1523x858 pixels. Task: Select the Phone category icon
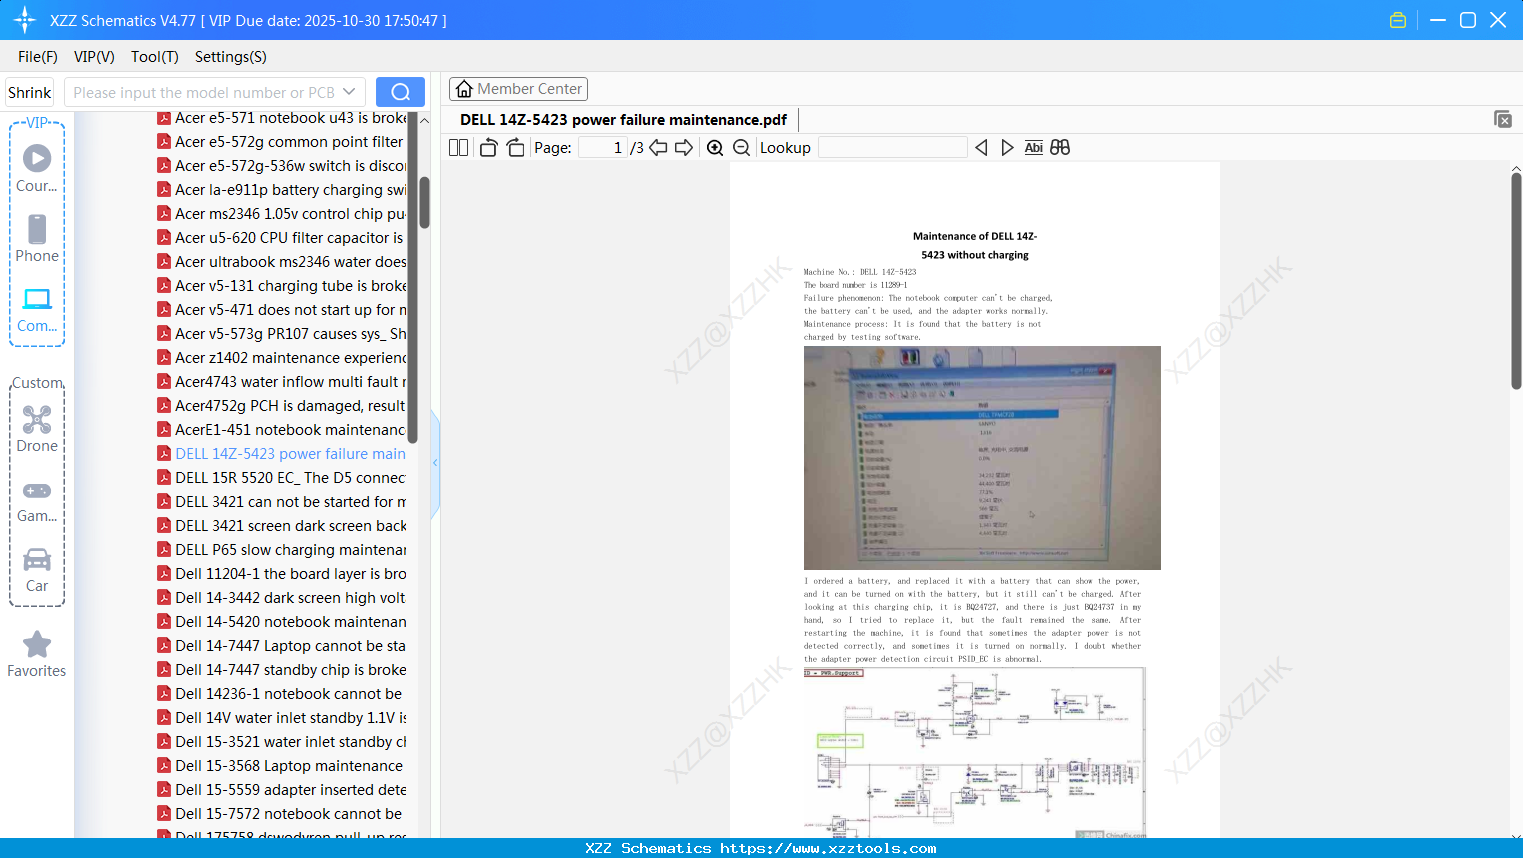pos(37,238)
